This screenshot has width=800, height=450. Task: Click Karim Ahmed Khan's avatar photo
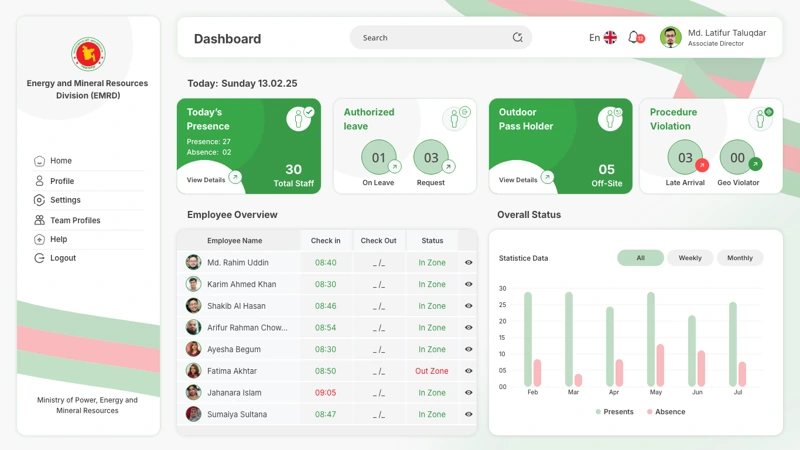click(x=193, y=284)
